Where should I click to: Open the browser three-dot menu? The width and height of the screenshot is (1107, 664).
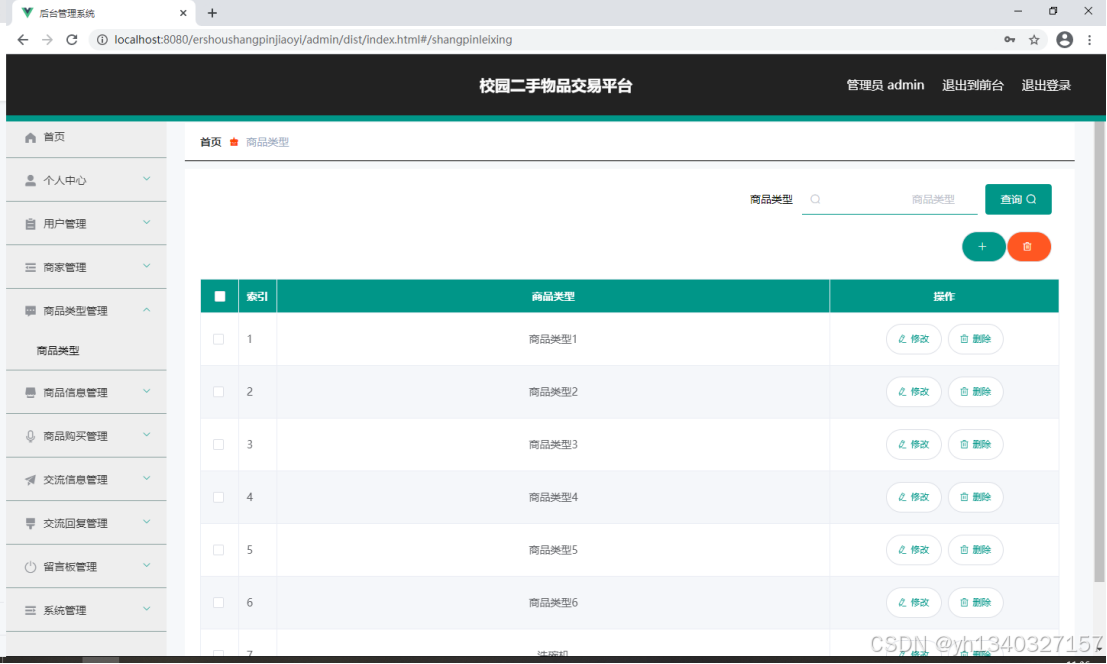[x=1090, y=40]
